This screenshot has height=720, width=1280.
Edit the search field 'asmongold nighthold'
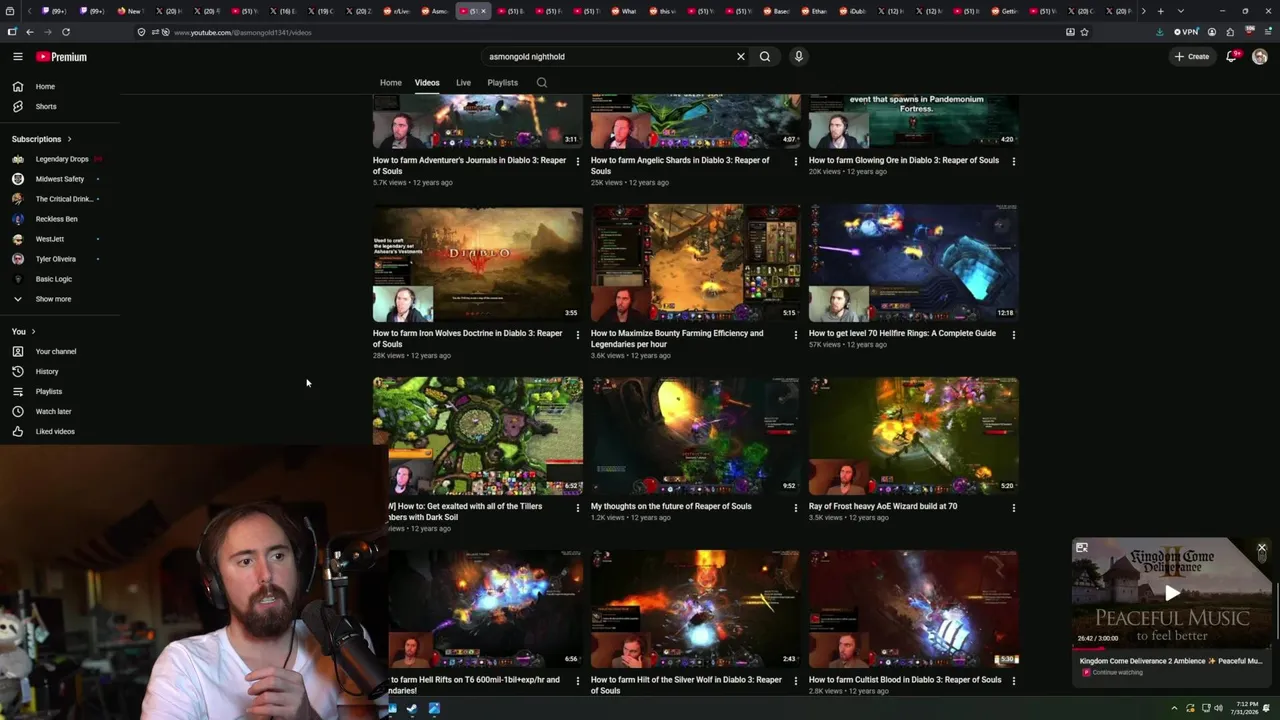pos(608,57)
